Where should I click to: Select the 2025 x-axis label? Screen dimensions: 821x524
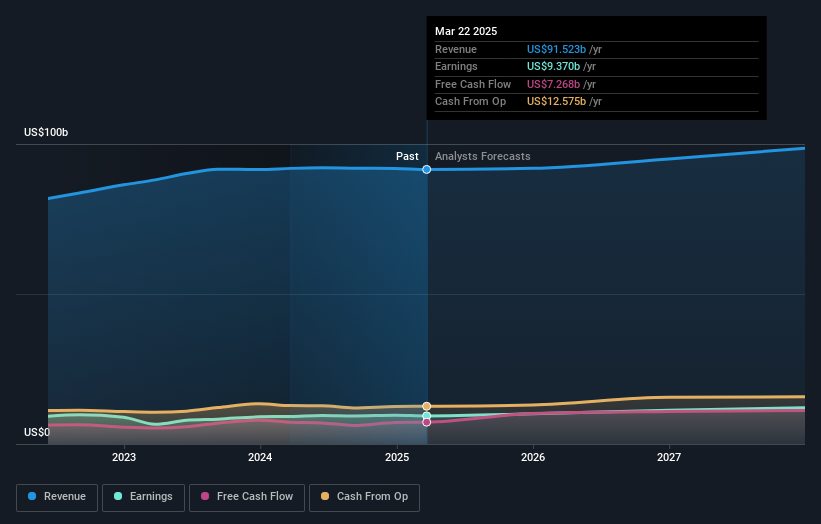(397, 457)
